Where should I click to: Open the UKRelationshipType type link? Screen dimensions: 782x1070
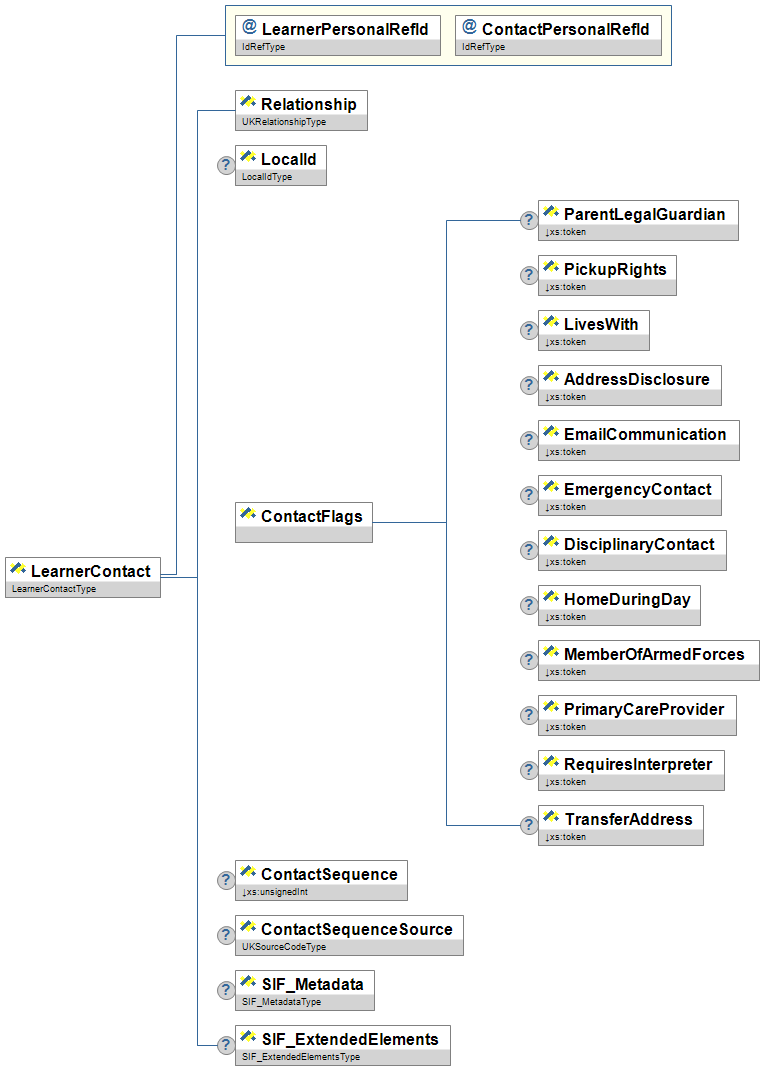pos(284,122)
